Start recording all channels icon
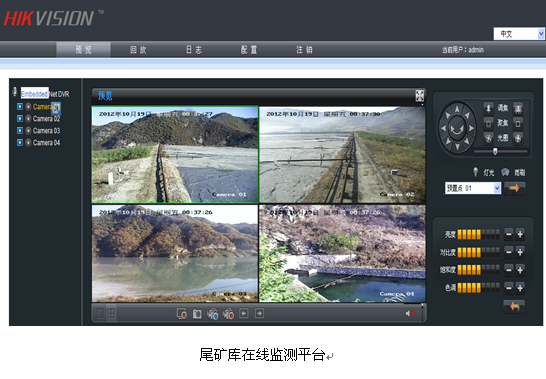 (x=212, y=314)
